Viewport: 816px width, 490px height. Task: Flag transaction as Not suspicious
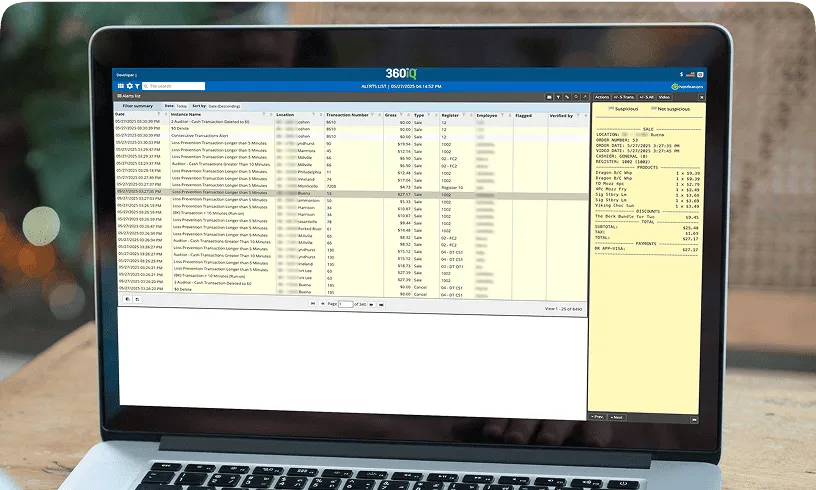pyautogui.click(x=670, y=109)
